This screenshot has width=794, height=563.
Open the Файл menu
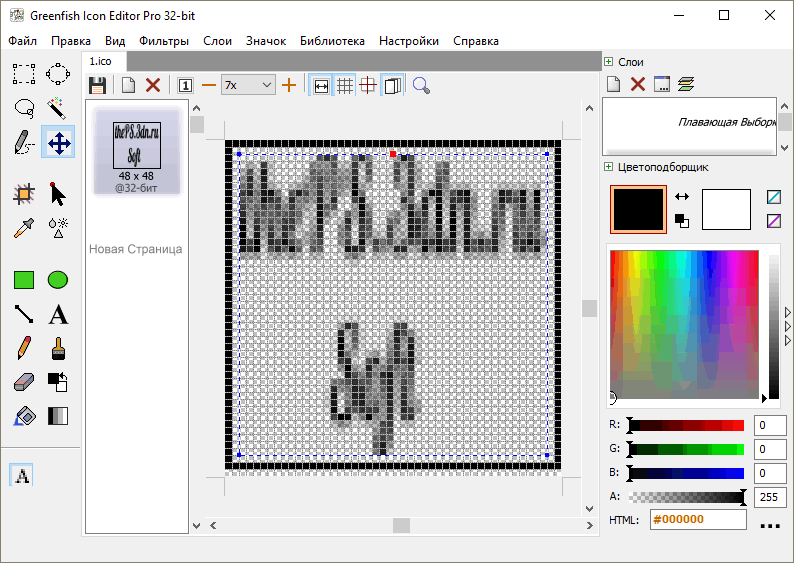[22, 41]
